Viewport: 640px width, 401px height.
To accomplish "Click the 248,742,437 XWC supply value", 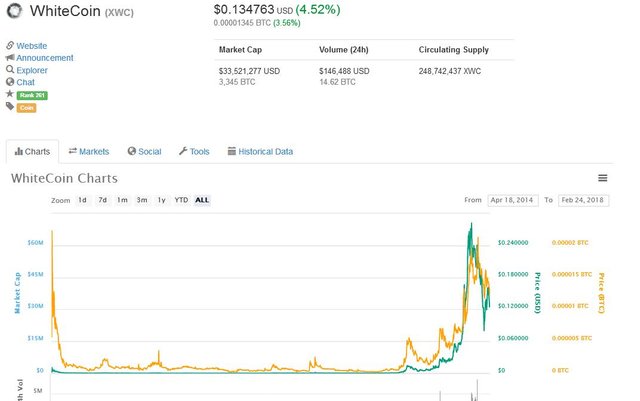I will (450, 71).
